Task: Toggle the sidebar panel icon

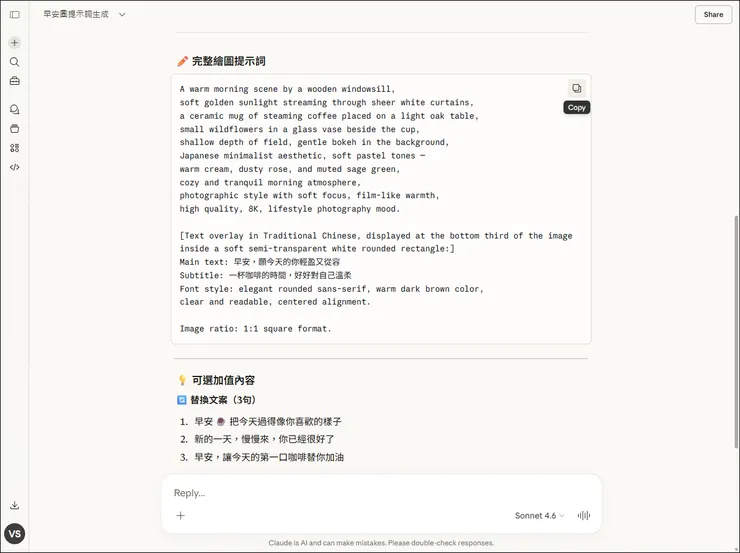Action: [x=15, y=15]
